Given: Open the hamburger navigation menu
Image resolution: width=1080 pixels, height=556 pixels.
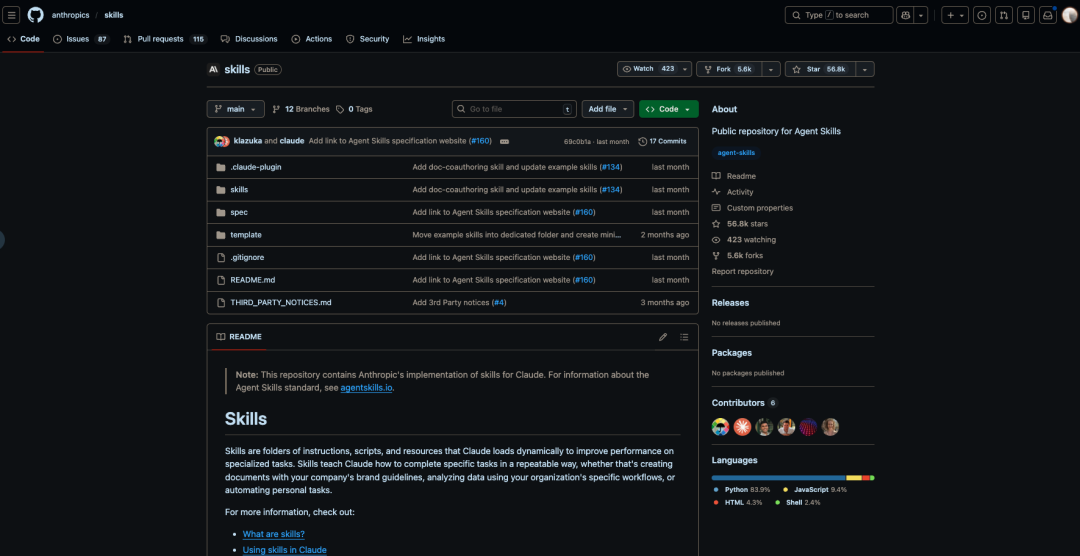Looking at the screenshot, I should pos(12,15).
